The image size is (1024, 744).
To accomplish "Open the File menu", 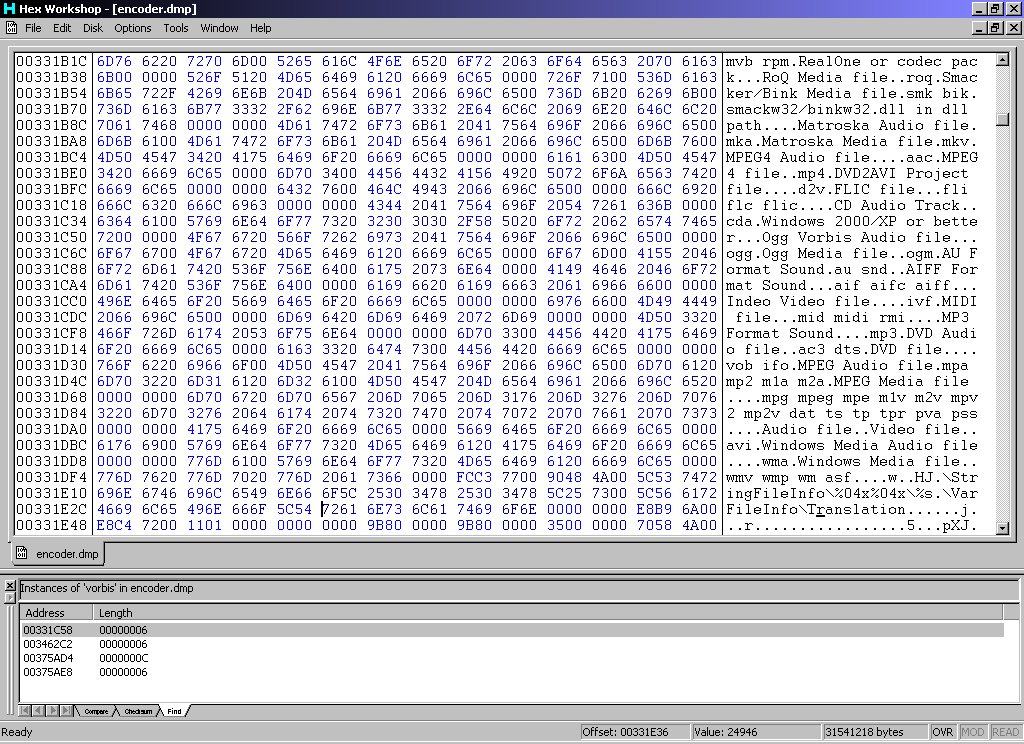I will [33, 28].
